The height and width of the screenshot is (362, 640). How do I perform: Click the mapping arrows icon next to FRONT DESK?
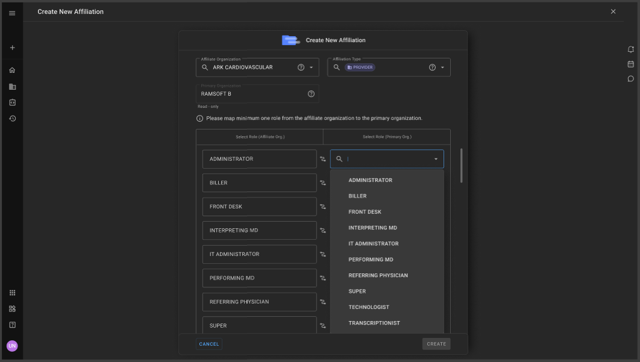pos(323,207)
